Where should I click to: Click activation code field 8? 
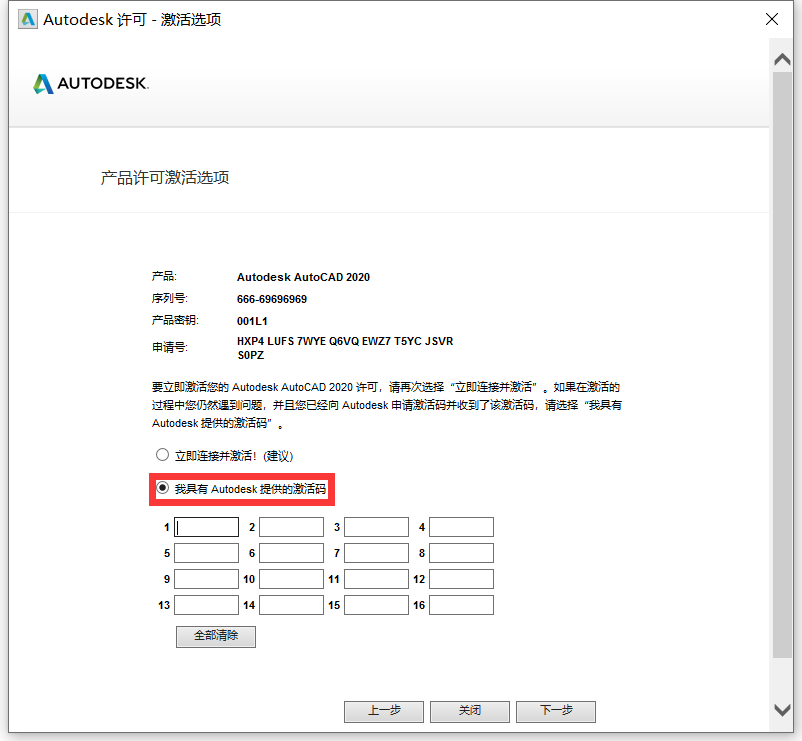tap(461, 553)
